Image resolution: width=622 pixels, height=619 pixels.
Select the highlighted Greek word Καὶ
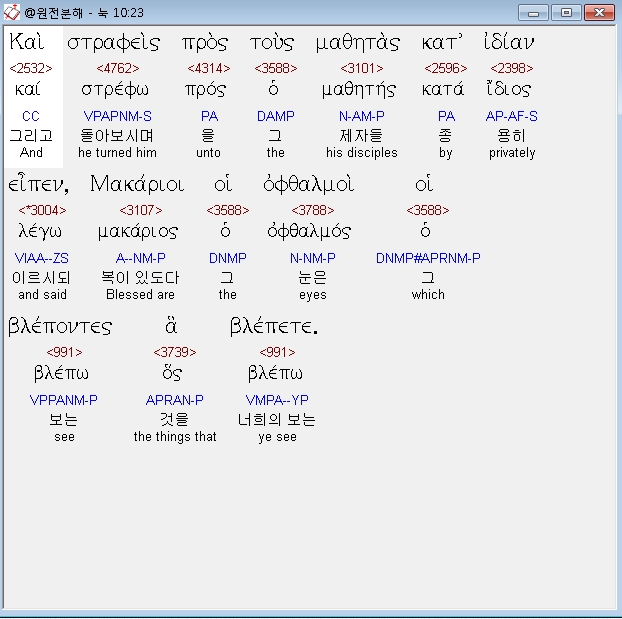(27, 42)
